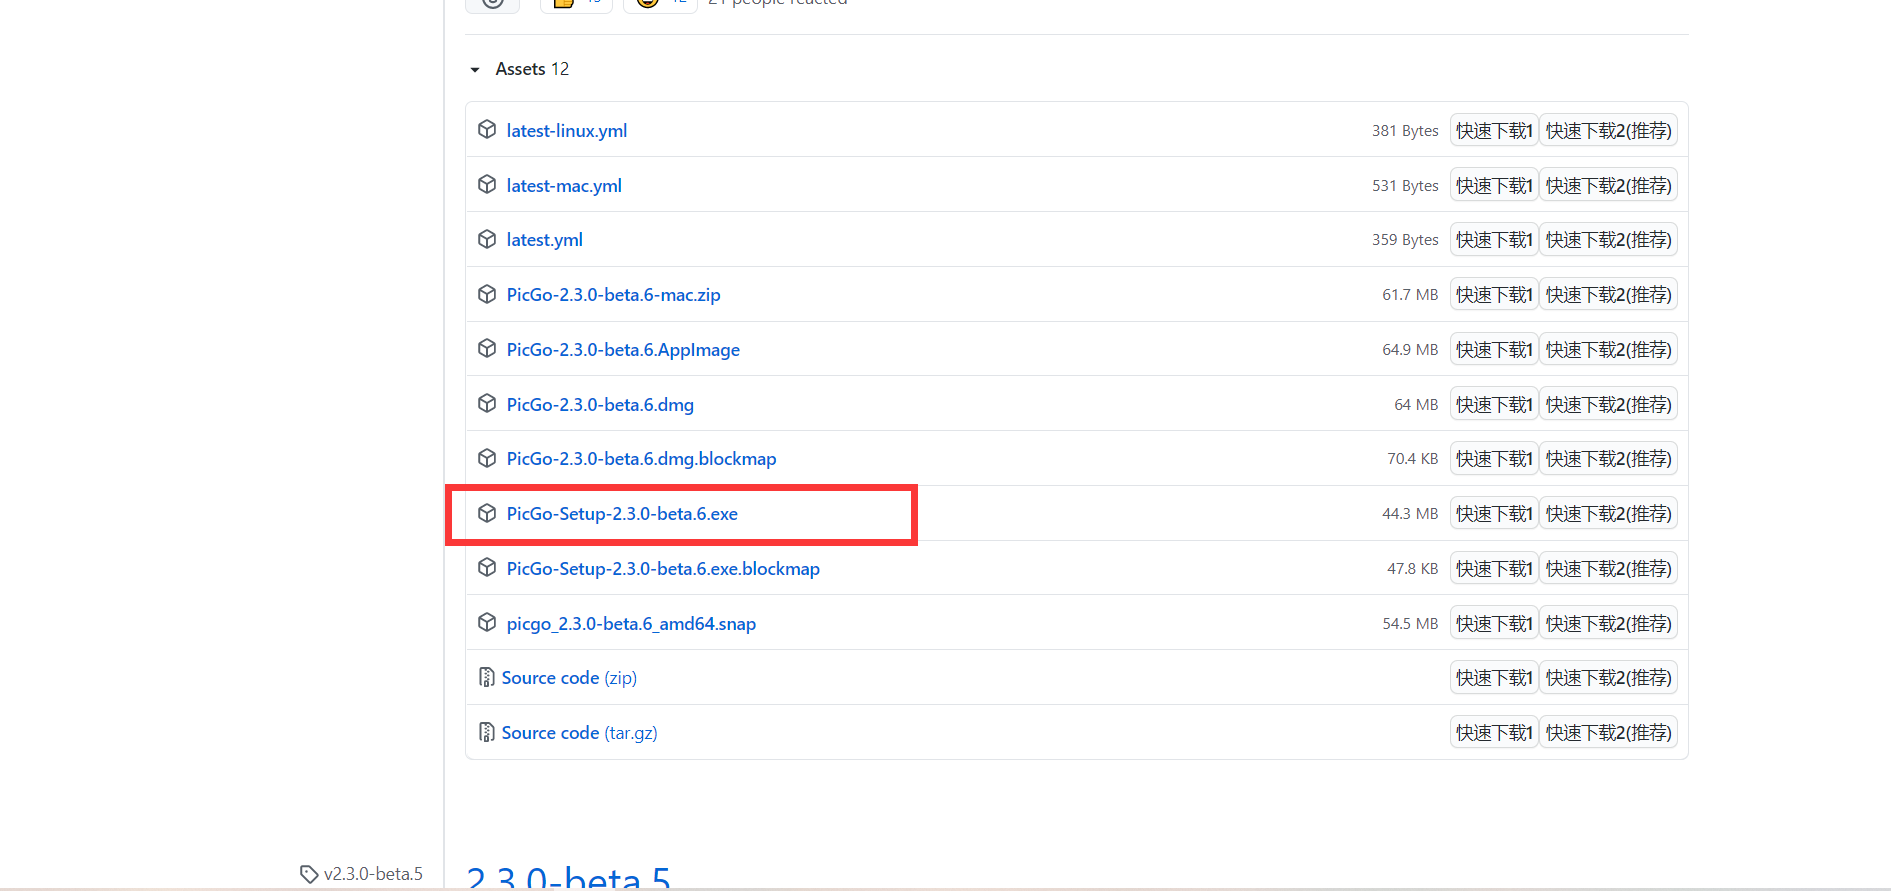Click 快速下载2(推荐) for exe.blockmap
Image resolution: width=1891 pixels, height=891 pixels.
tap(1609, 569)
